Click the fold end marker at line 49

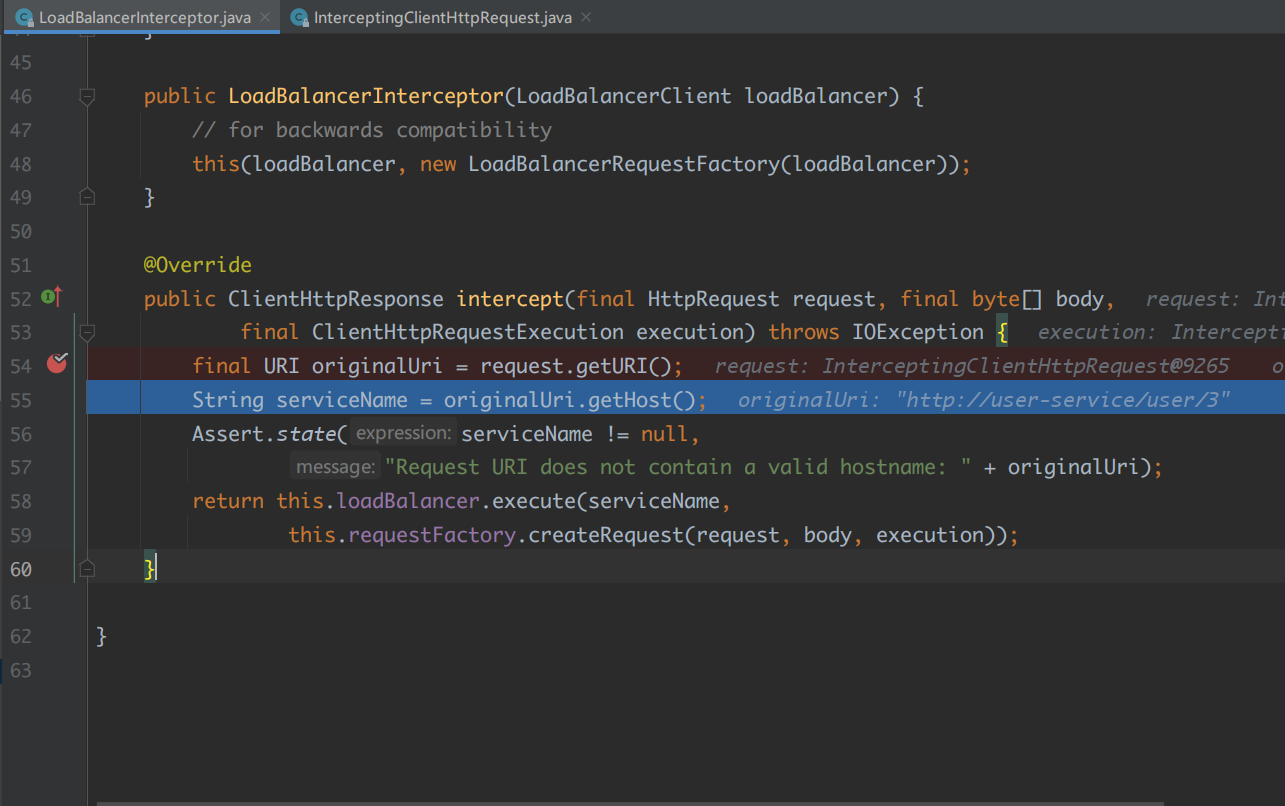(87, 197)
